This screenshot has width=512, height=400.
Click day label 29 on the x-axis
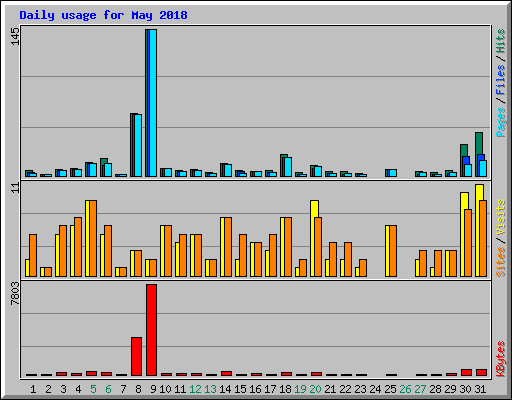450,389
